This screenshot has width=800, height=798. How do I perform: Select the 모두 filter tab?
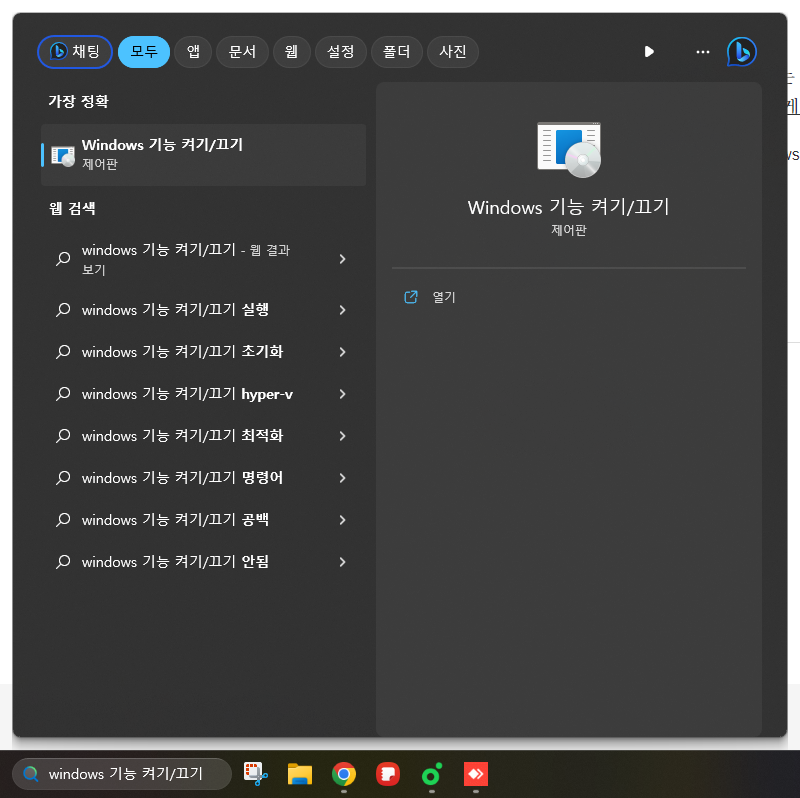tap(144, 52)
